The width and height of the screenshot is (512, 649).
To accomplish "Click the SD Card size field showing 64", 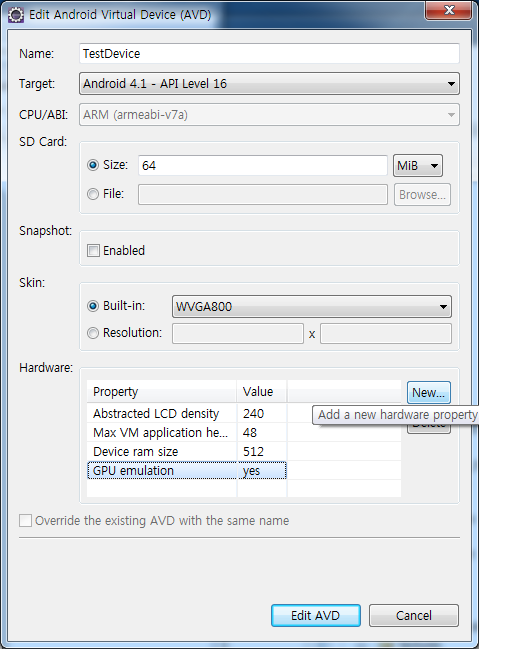I will coord(262,166).
